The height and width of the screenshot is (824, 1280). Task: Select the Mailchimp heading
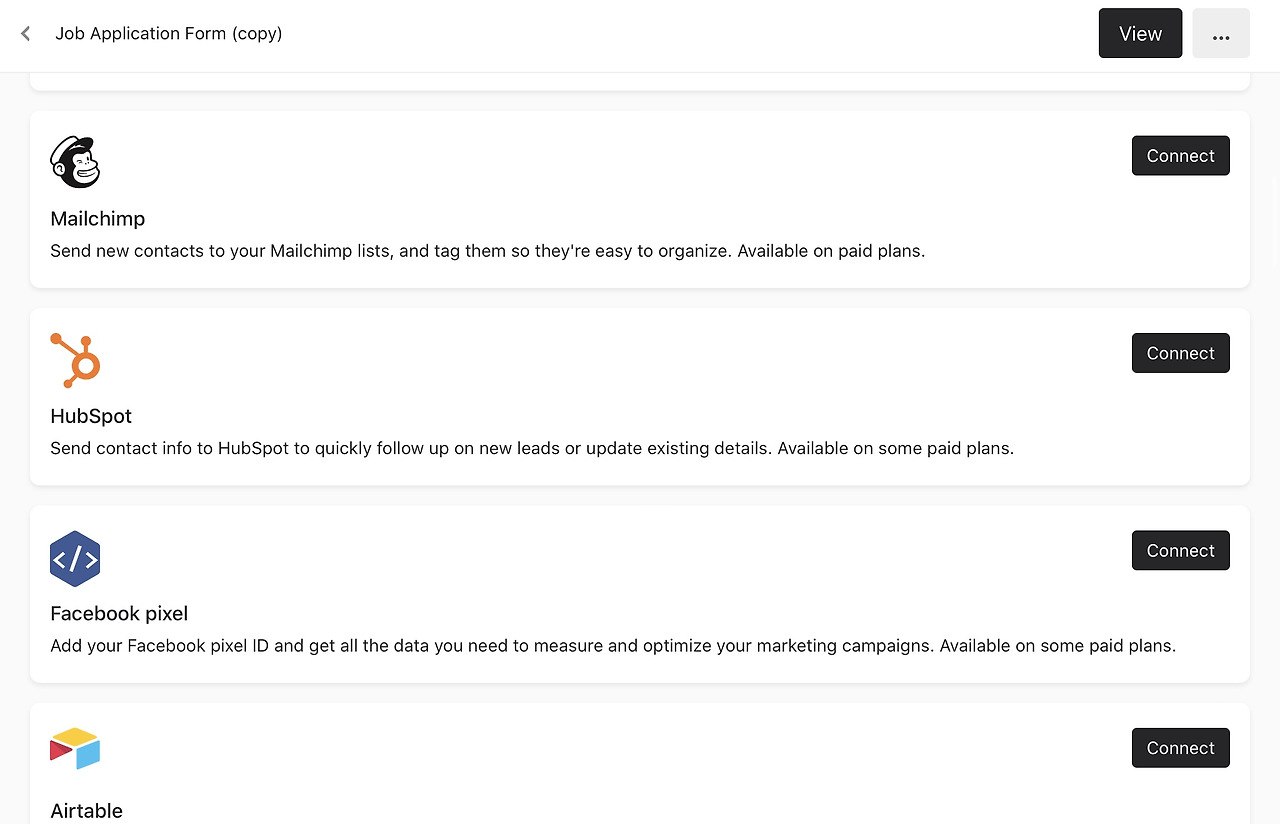pos(98,219)
